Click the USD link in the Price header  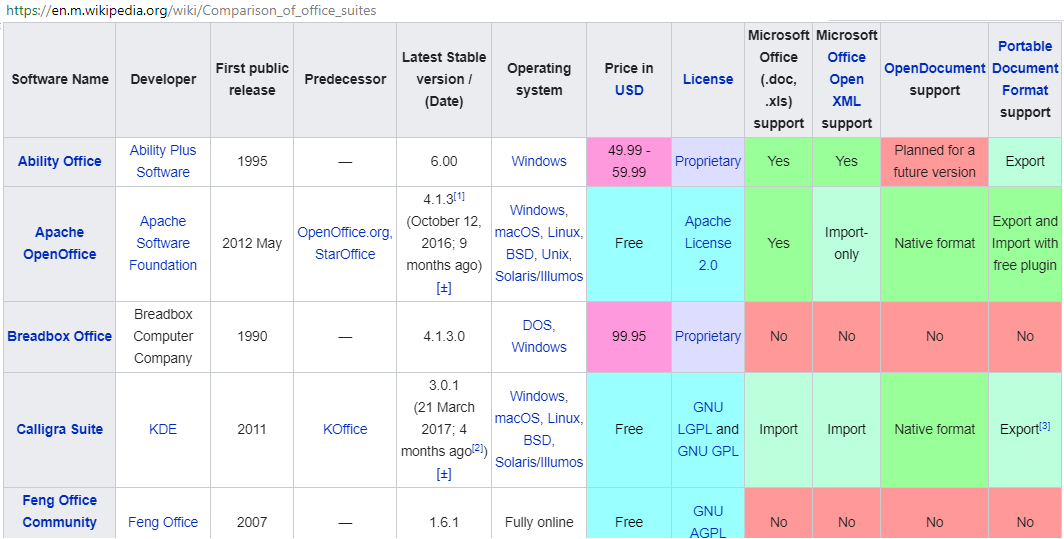pyautogui.click(x=629, y=90)
